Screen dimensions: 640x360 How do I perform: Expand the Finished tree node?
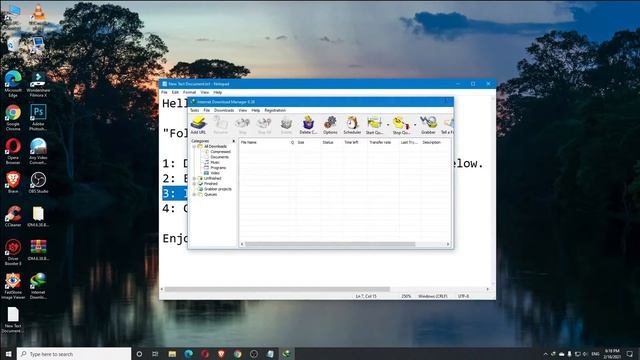point(194,184)
